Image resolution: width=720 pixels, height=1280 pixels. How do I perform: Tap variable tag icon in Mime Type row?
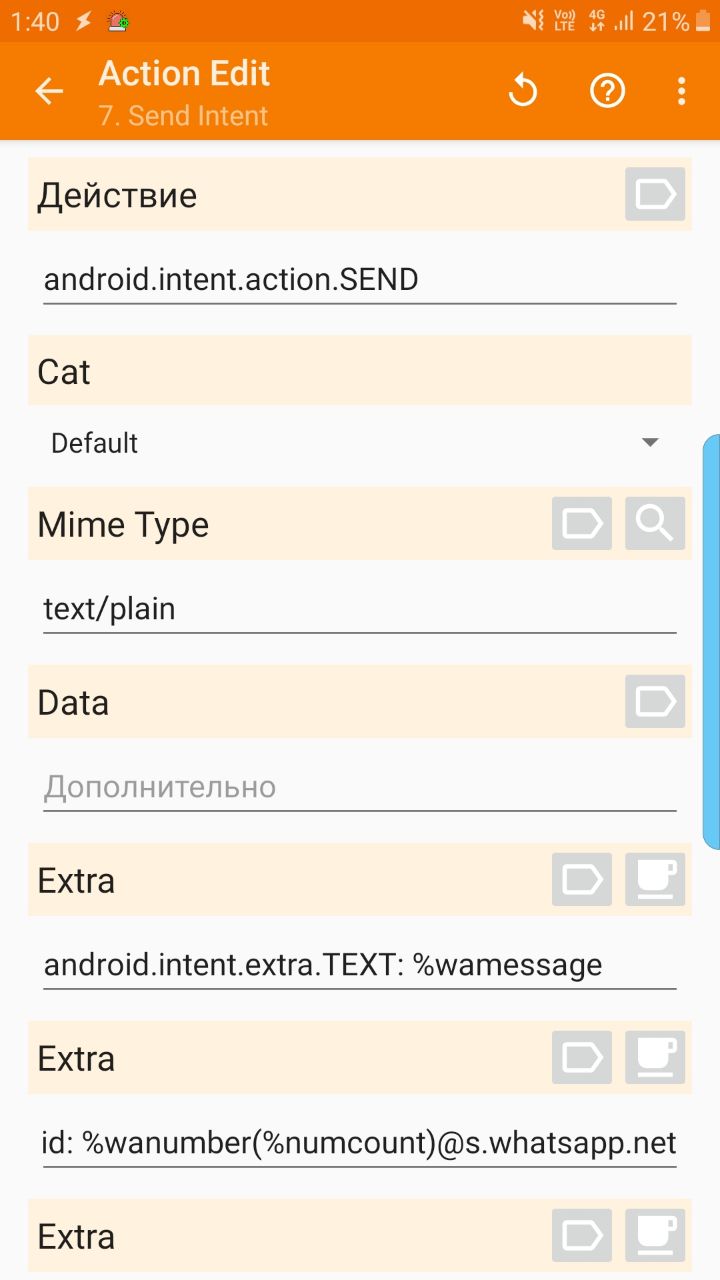click(582, 523)
